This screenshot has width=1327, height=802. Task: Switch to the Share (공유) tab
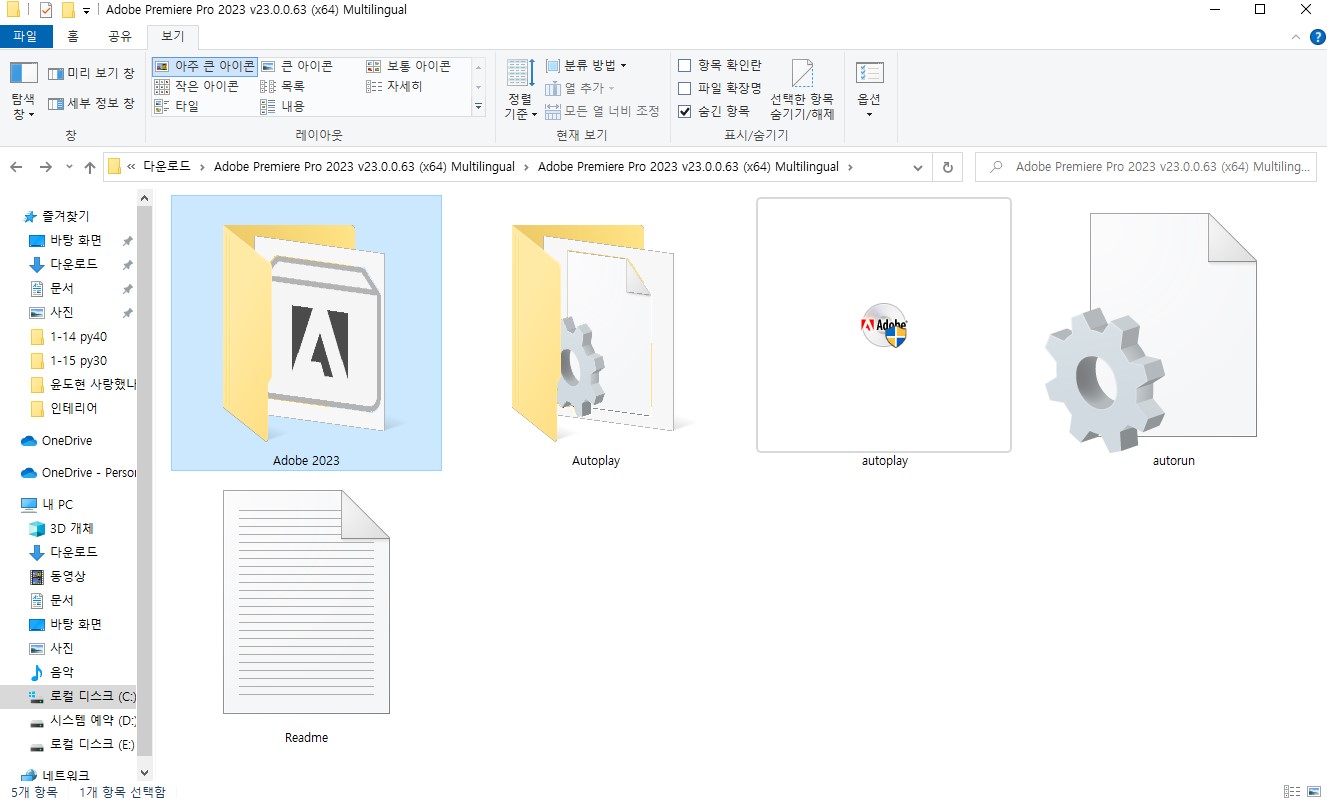pyautogui.click(x=119, y=36)
